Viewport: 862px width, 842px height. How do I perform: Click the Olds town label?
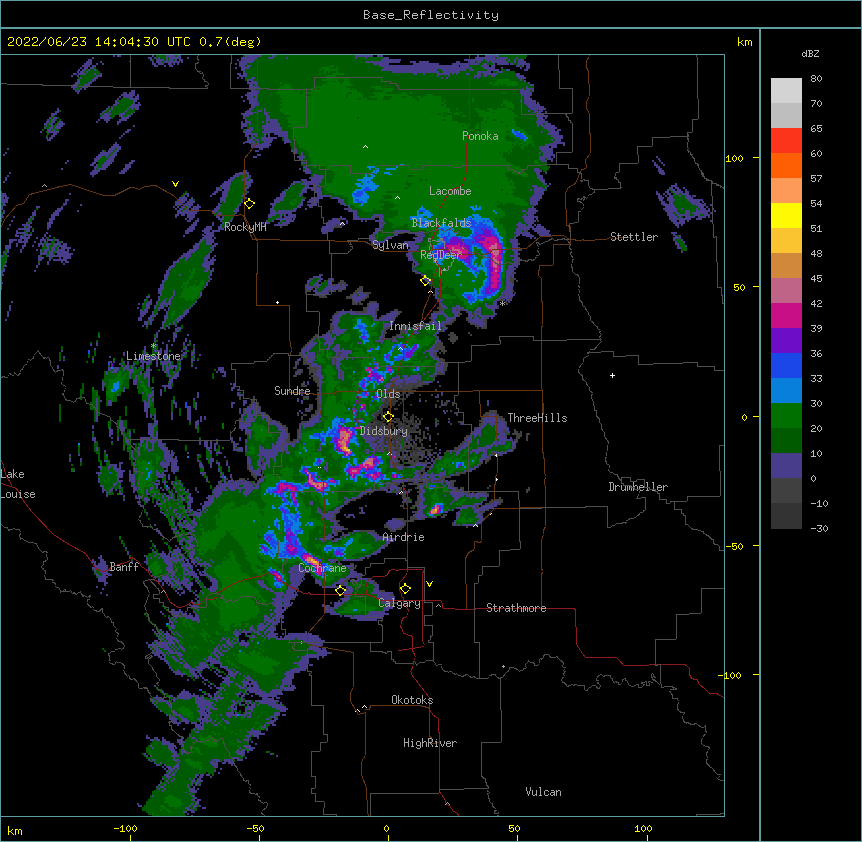point(388,394)
